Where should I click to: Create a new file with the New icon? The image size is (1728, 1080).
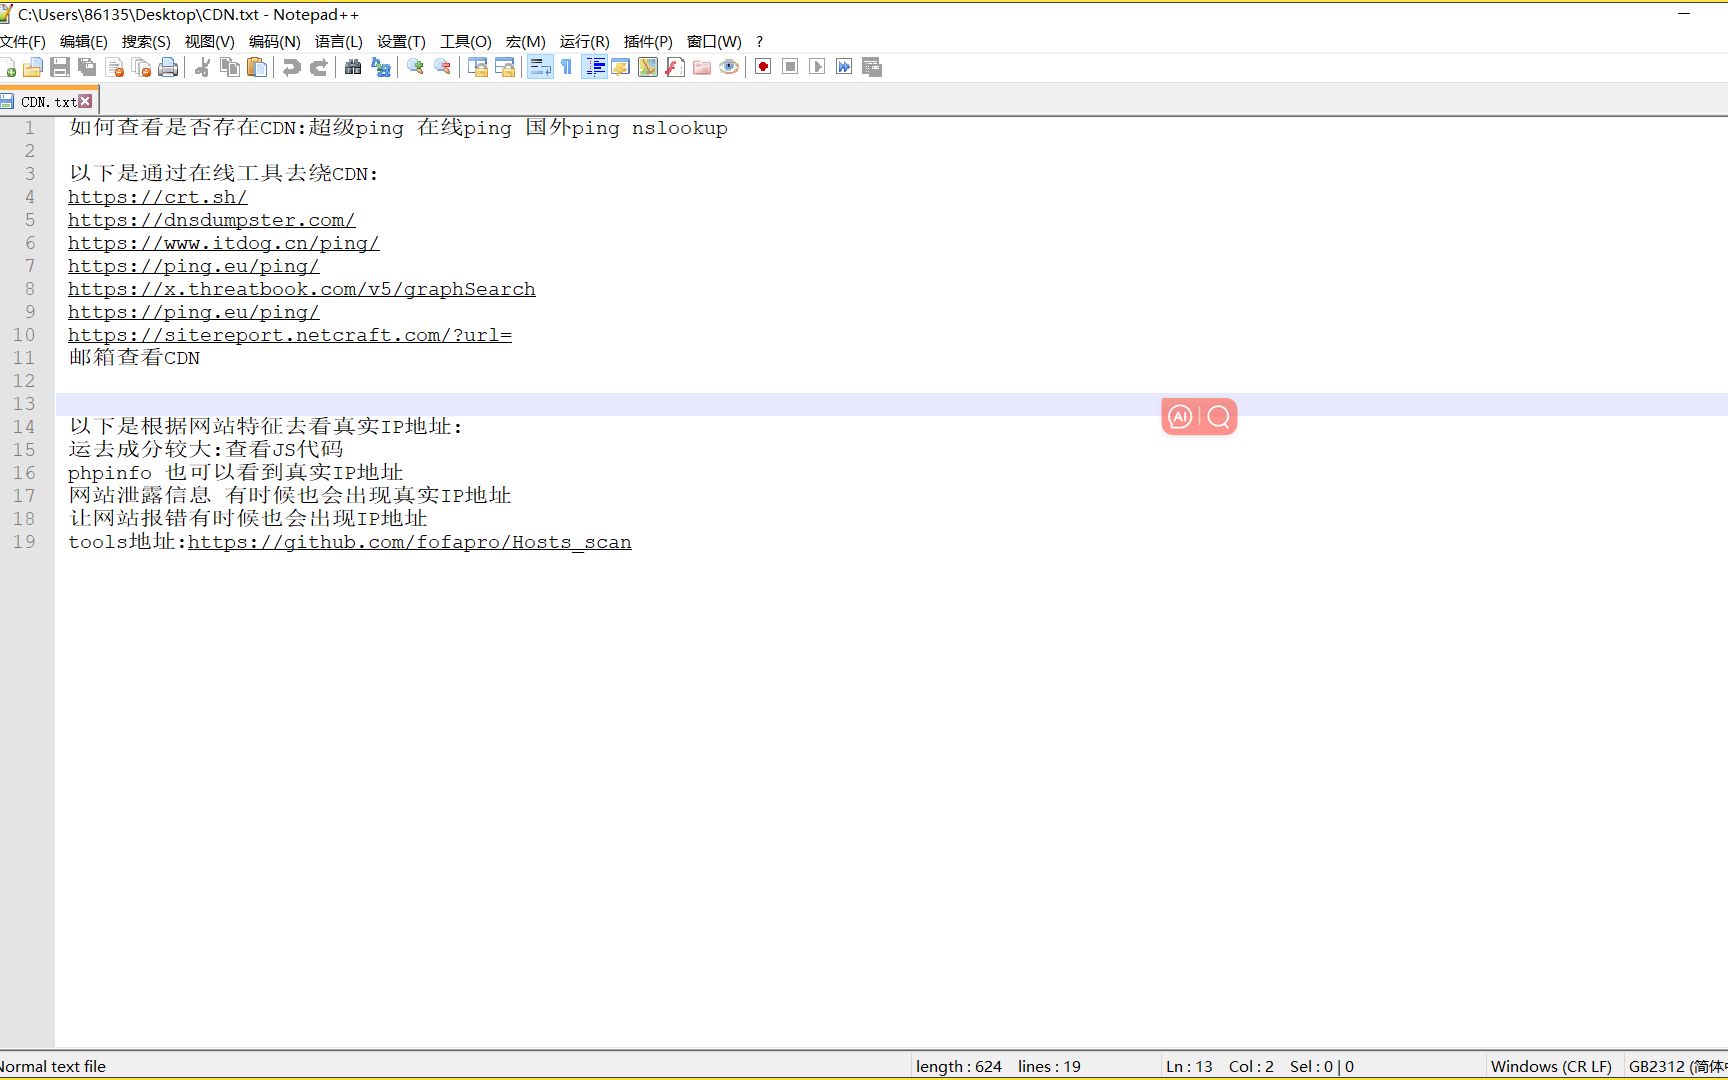pyautogui.click(x=8, y=67)
